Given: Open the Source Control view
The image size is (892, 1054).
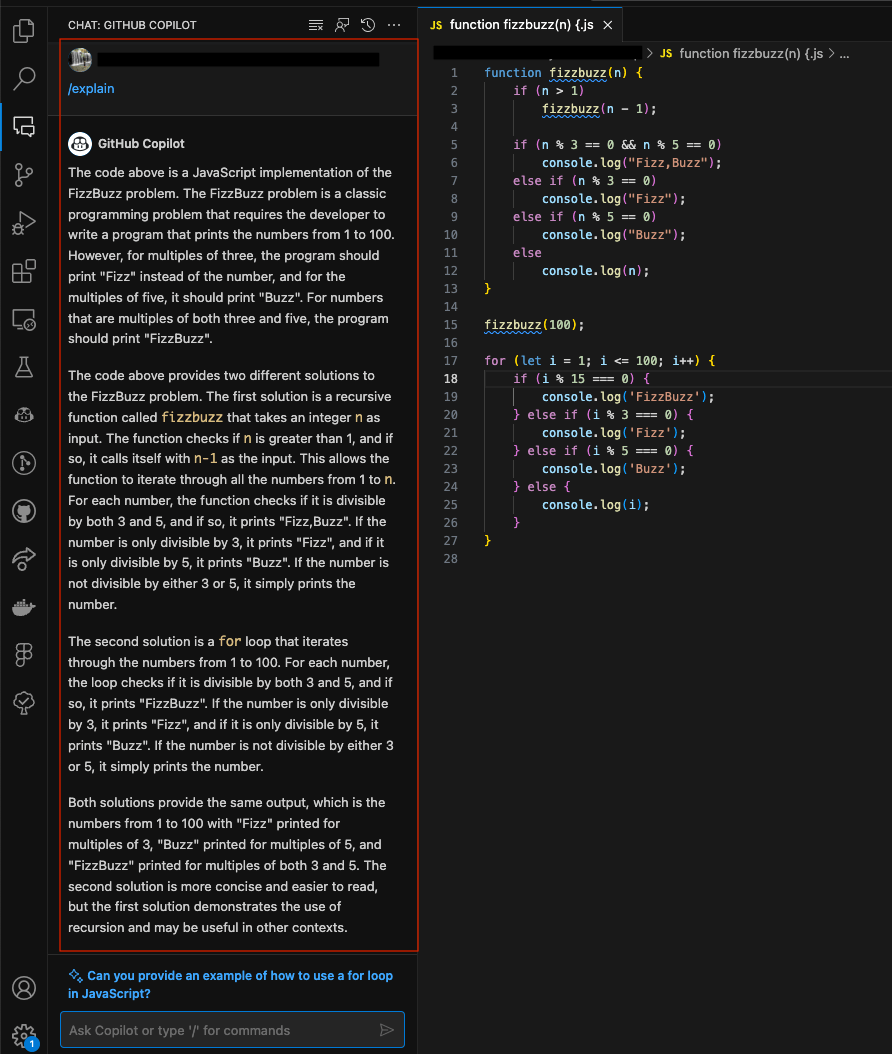Looking at the screenshot, I should pos(24,175).
